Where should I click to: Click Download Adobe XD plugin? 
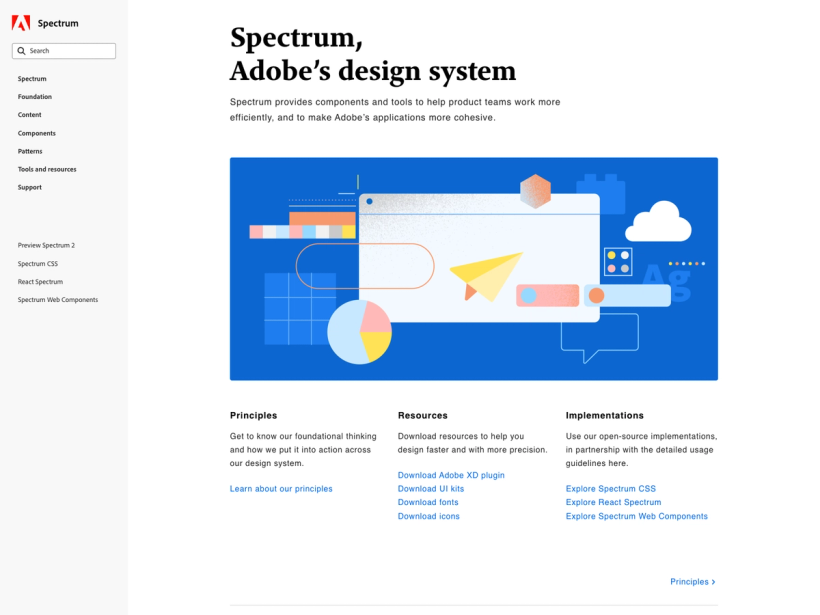click(x=451, y=475)
